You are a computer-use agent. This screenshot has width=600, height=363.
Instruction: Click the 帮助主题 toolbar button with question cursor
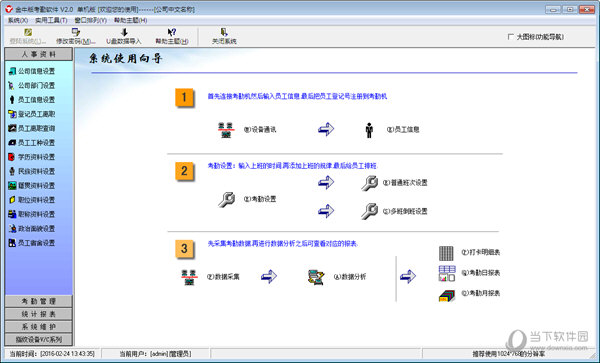click(x=172, y=36)
